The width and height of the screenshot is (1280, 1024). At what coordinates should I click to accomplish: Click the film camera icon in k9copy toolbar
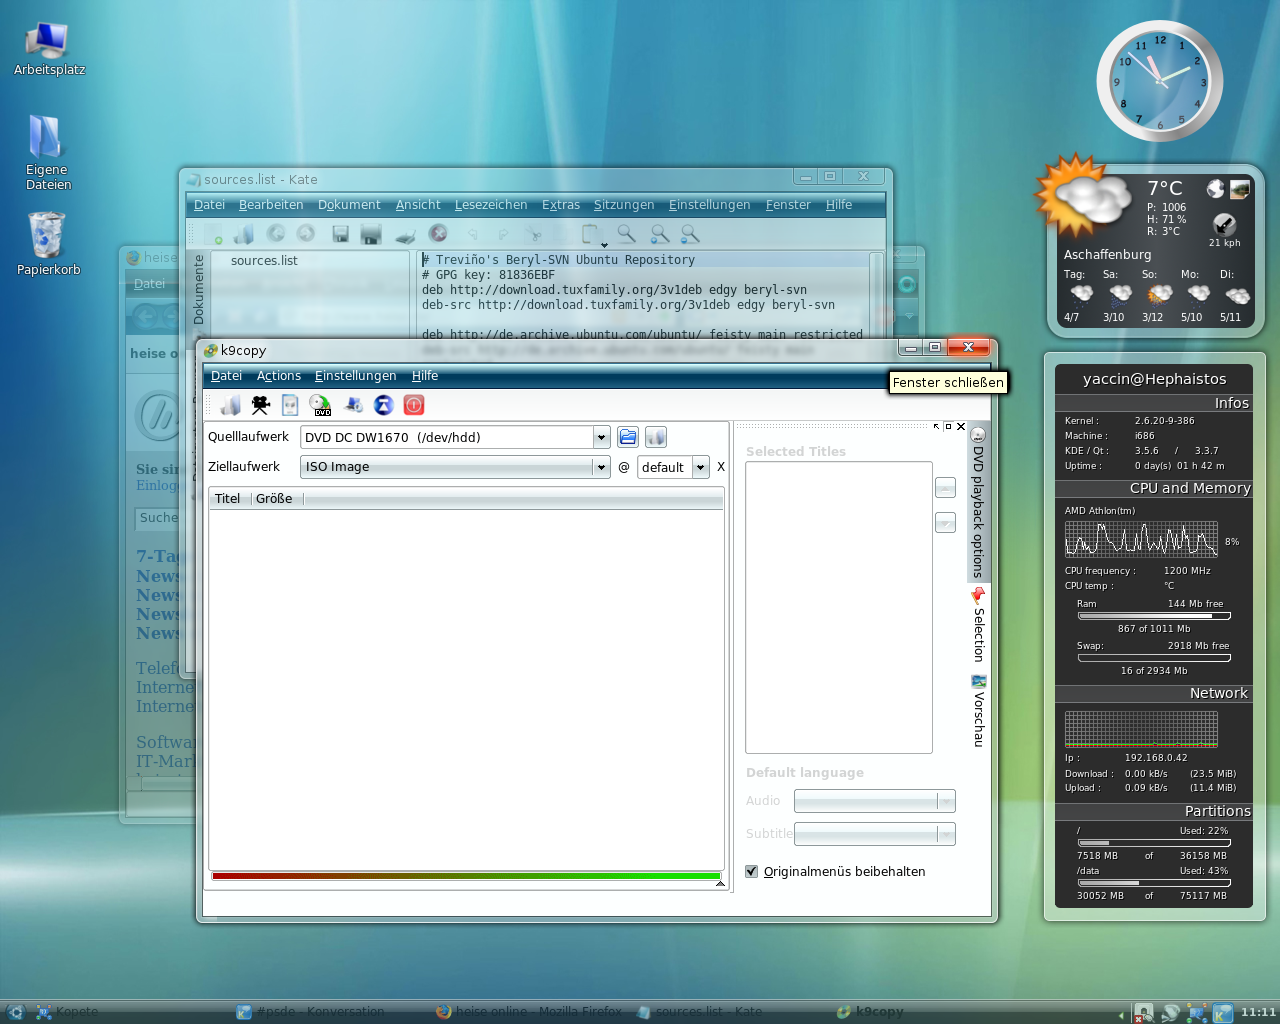tap(261, 405)
